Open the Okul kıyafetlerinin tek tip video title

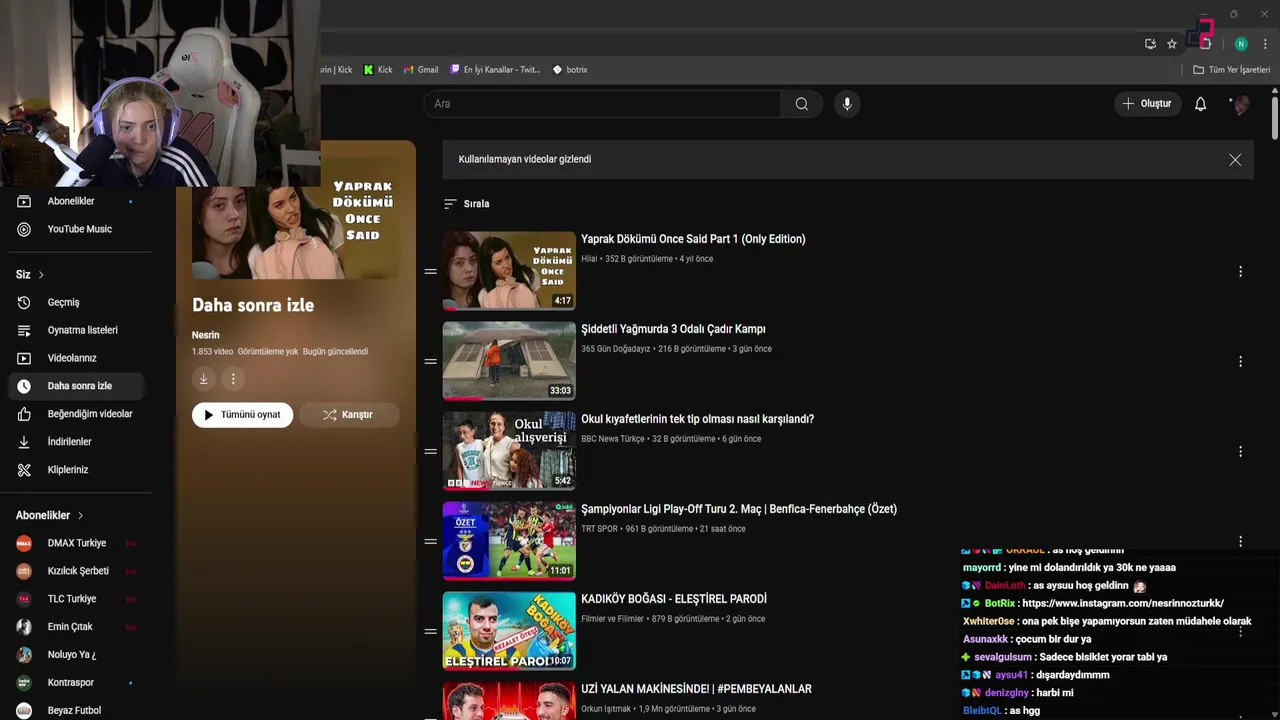697,419
